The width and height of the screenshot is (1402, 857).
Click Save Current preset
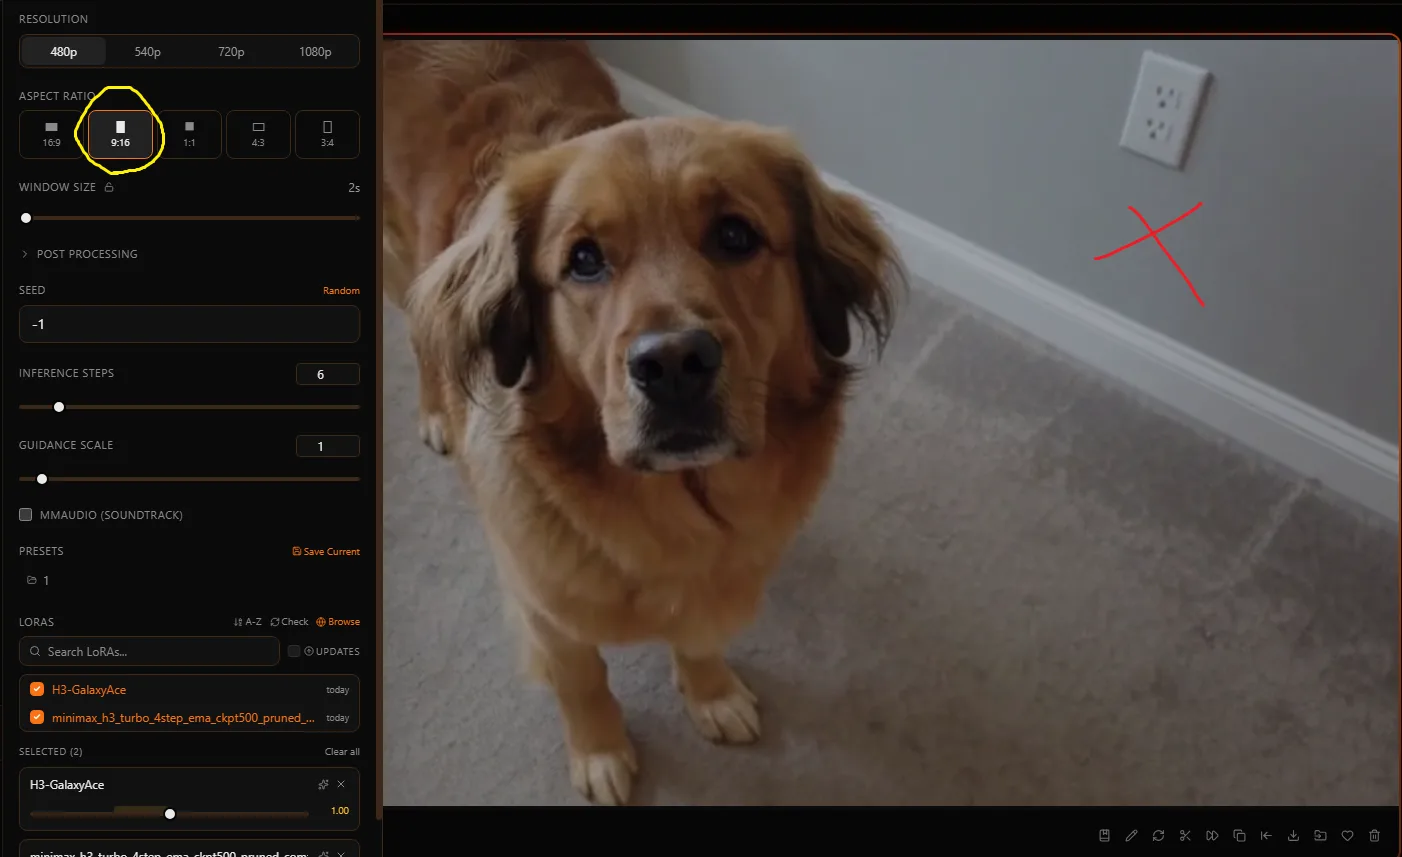click(326, 552)
